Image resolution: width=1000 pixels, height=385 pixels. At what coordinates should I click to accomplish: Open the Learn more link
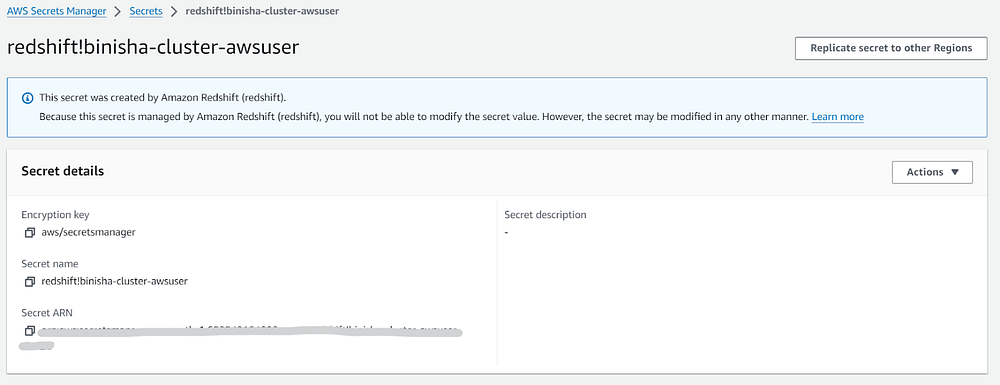[x=837, y=117]
